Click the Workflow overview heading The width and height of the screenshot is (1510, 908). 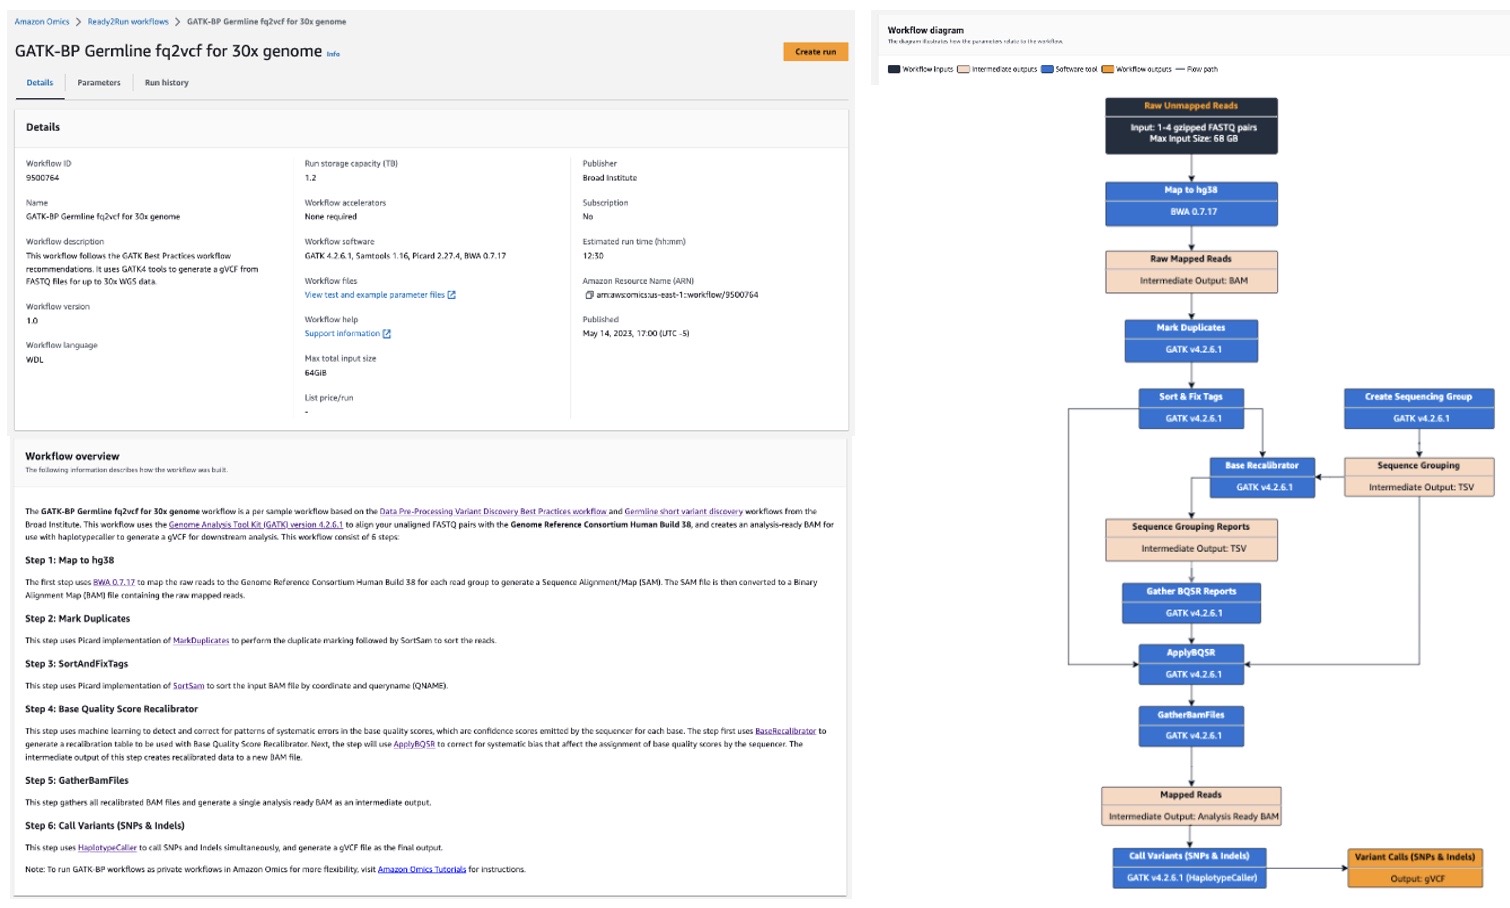tap(72, 456)
